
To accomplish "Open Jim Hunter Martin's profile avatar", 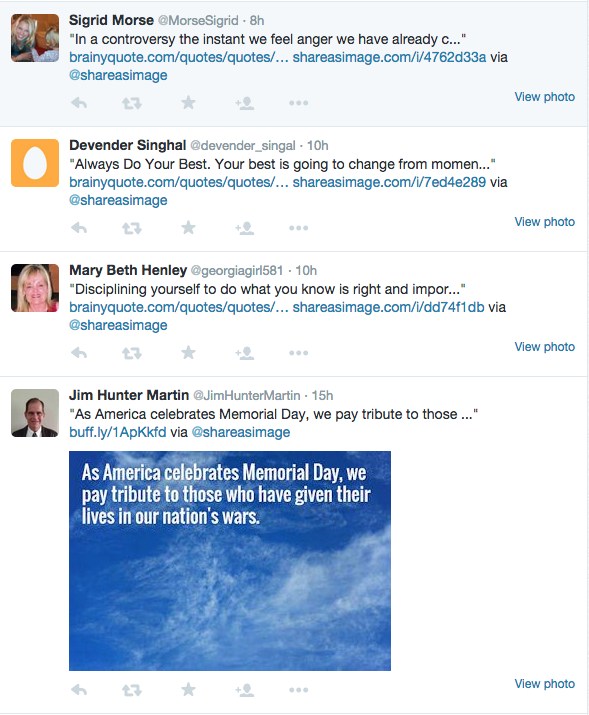I will point(35,413).
